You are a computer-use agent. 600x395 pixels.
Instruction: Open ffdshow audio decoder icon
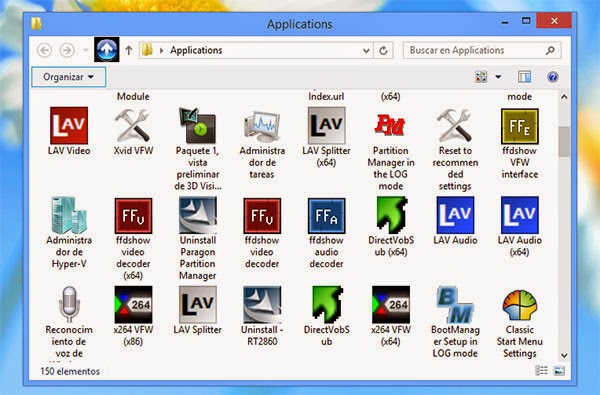[x=326, y=216]
